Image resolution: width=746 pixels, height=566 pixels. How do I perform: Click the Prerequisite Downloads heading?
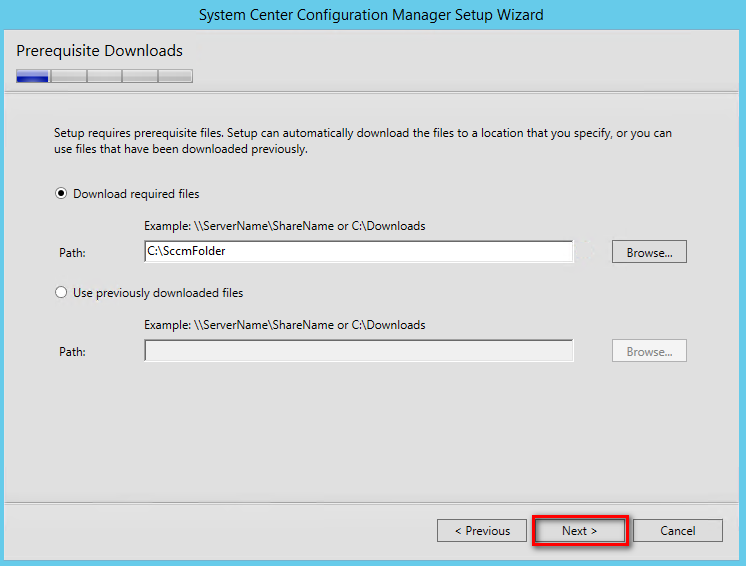(x=99, y=50)
